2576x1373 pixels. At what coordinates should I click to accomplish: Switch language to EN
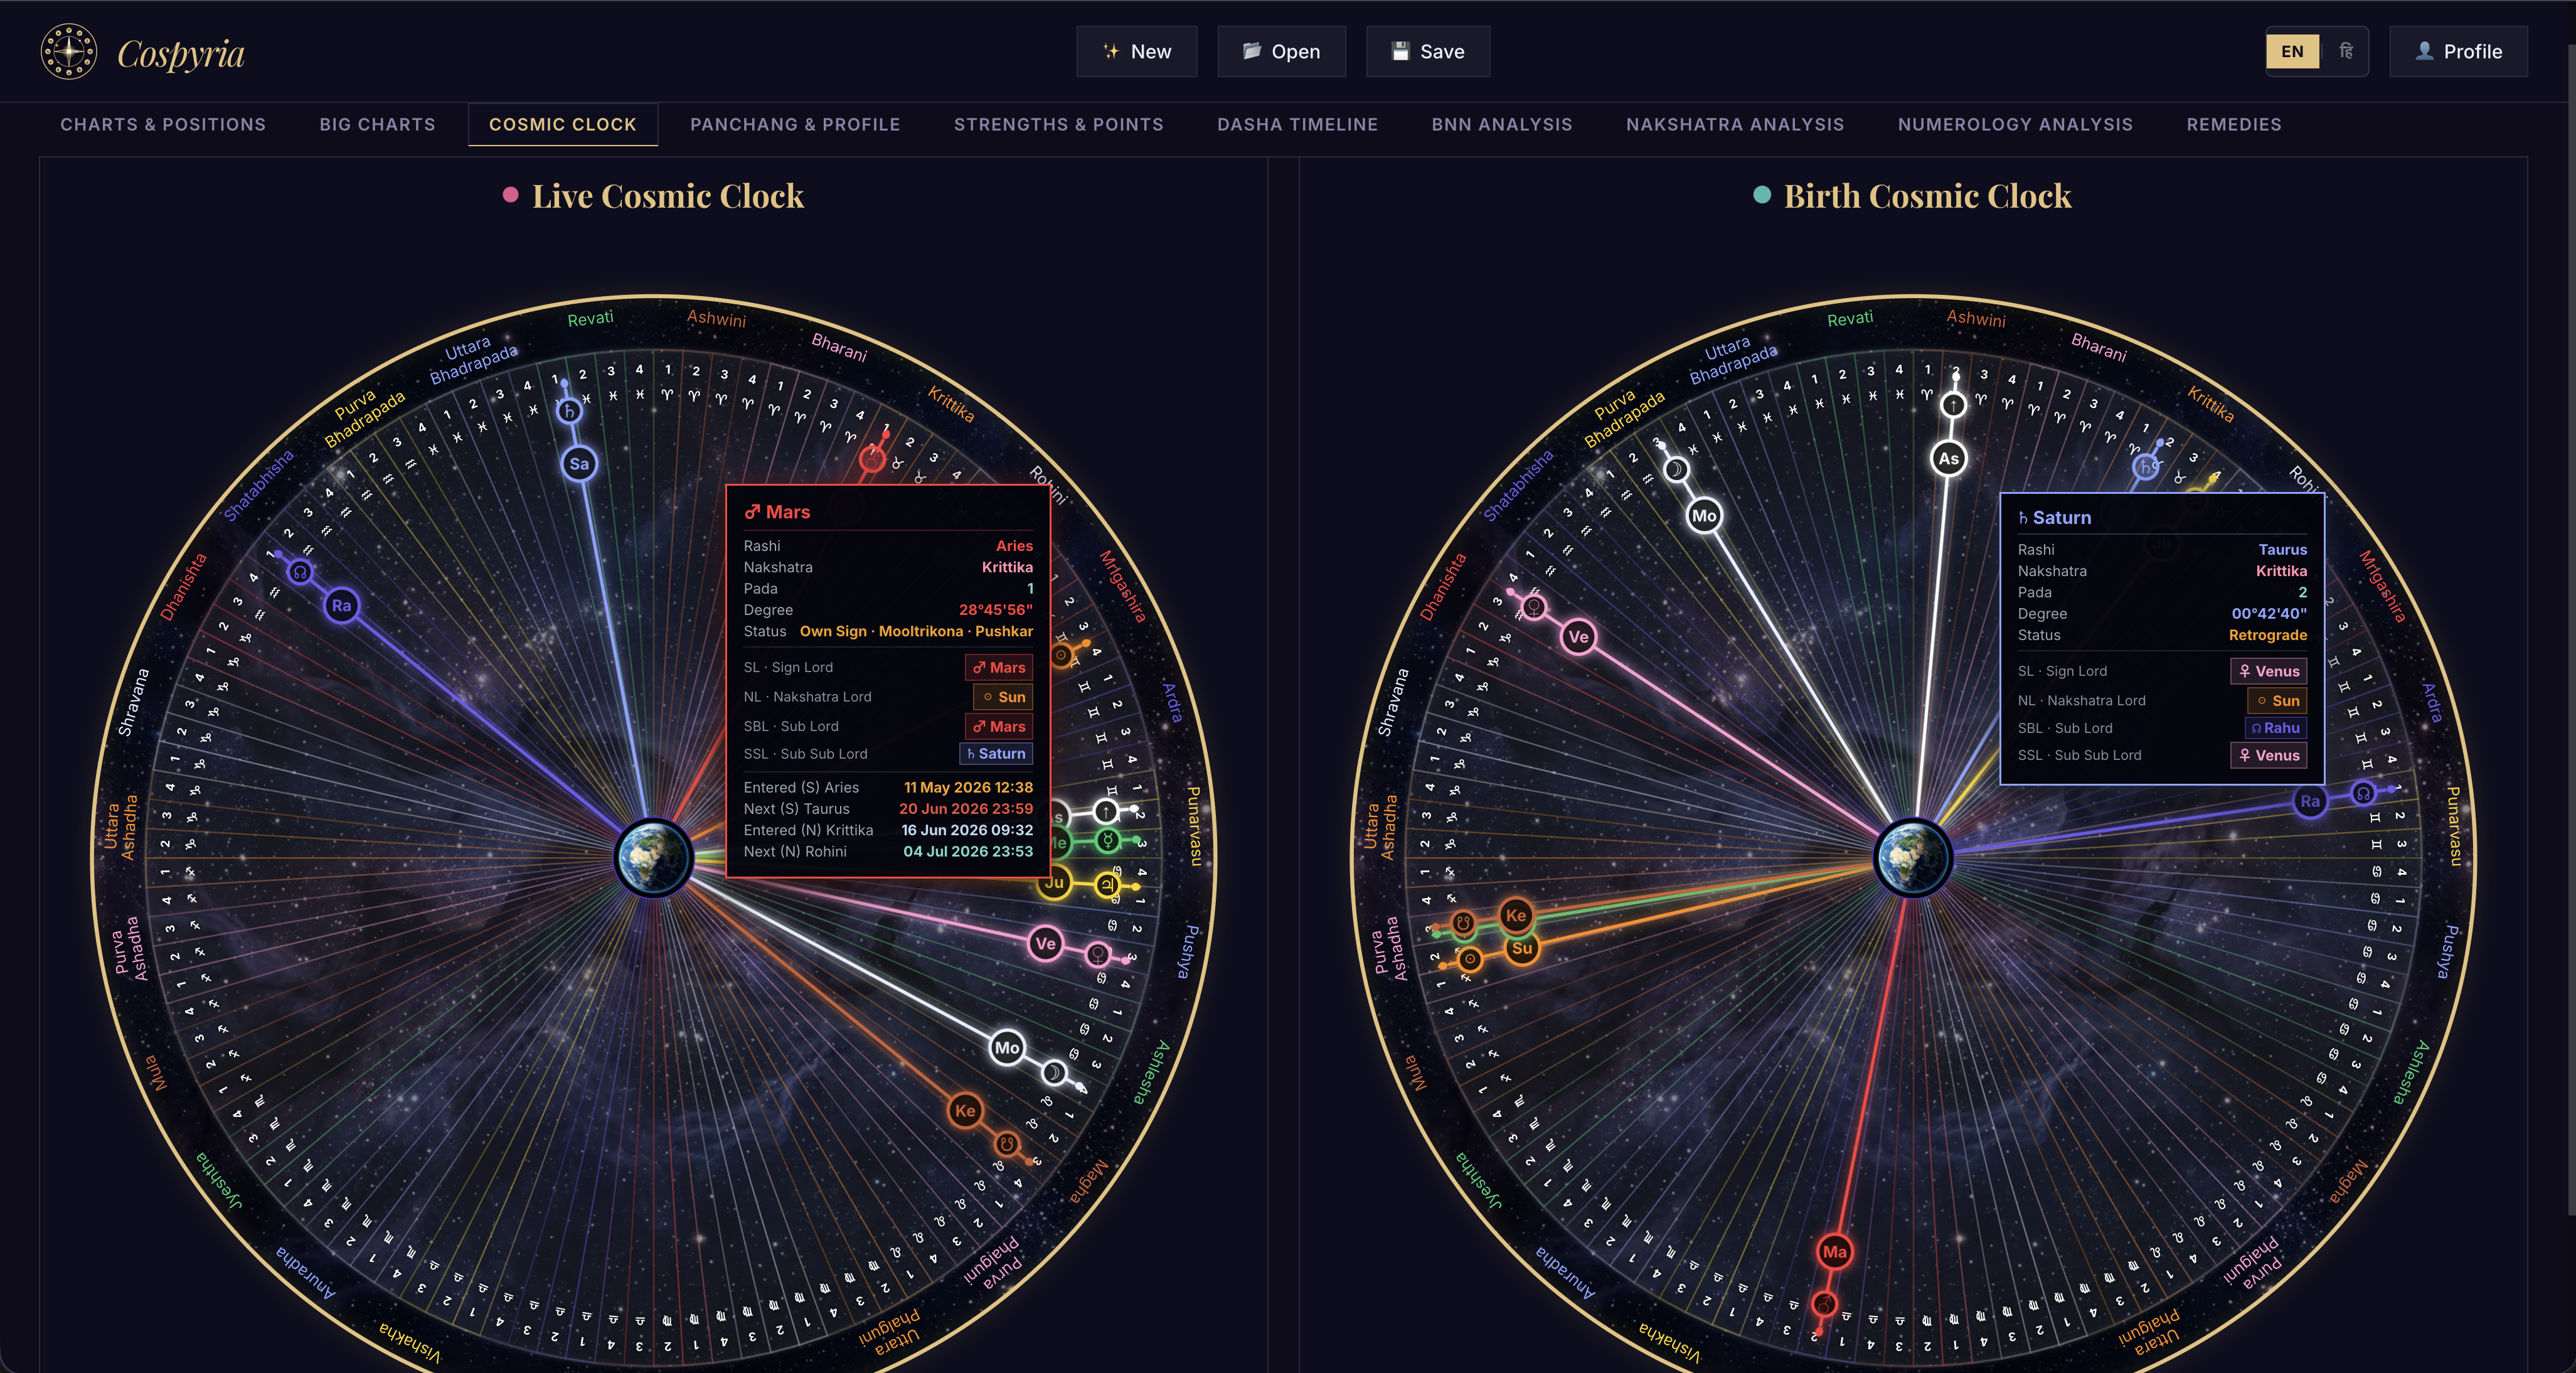(2292, 51)
